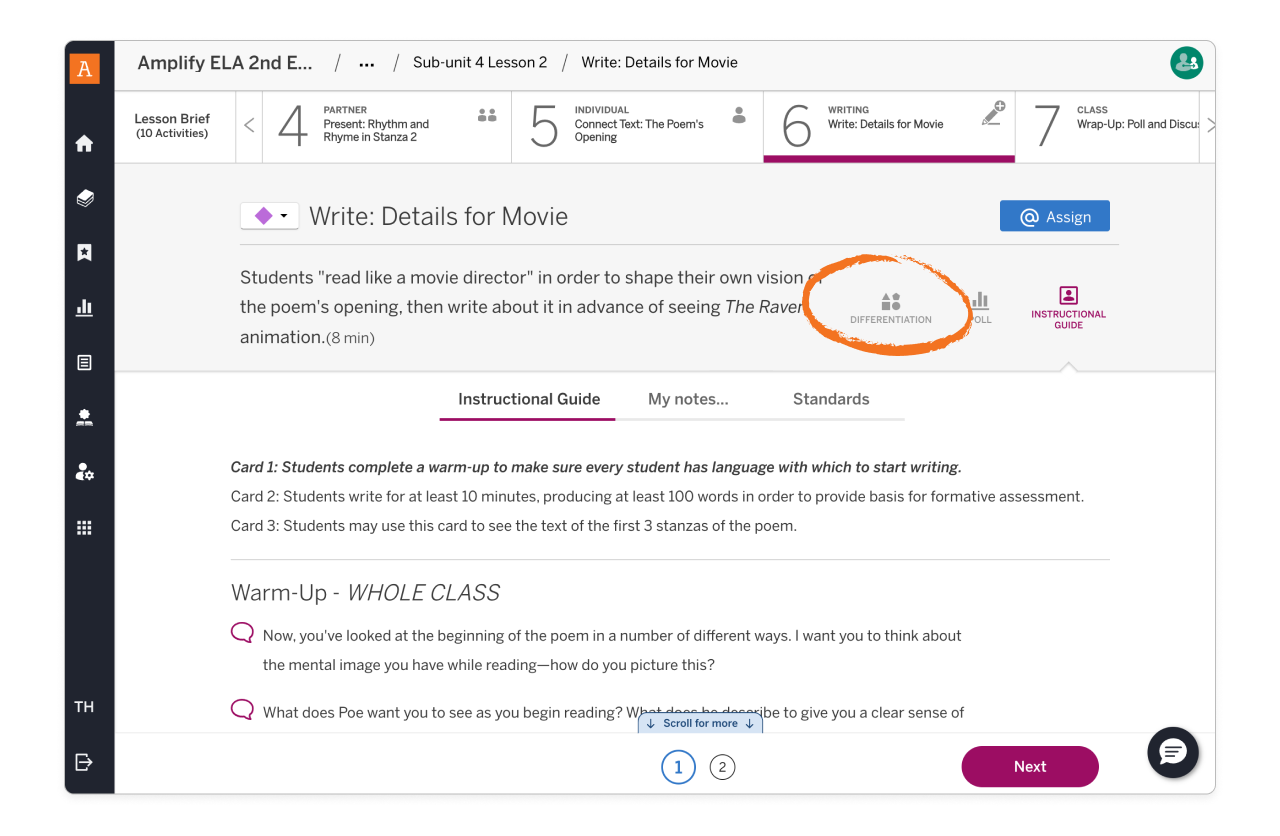
Task: Expand previous activities with the left chevron
Action: [x=249, y=127]
